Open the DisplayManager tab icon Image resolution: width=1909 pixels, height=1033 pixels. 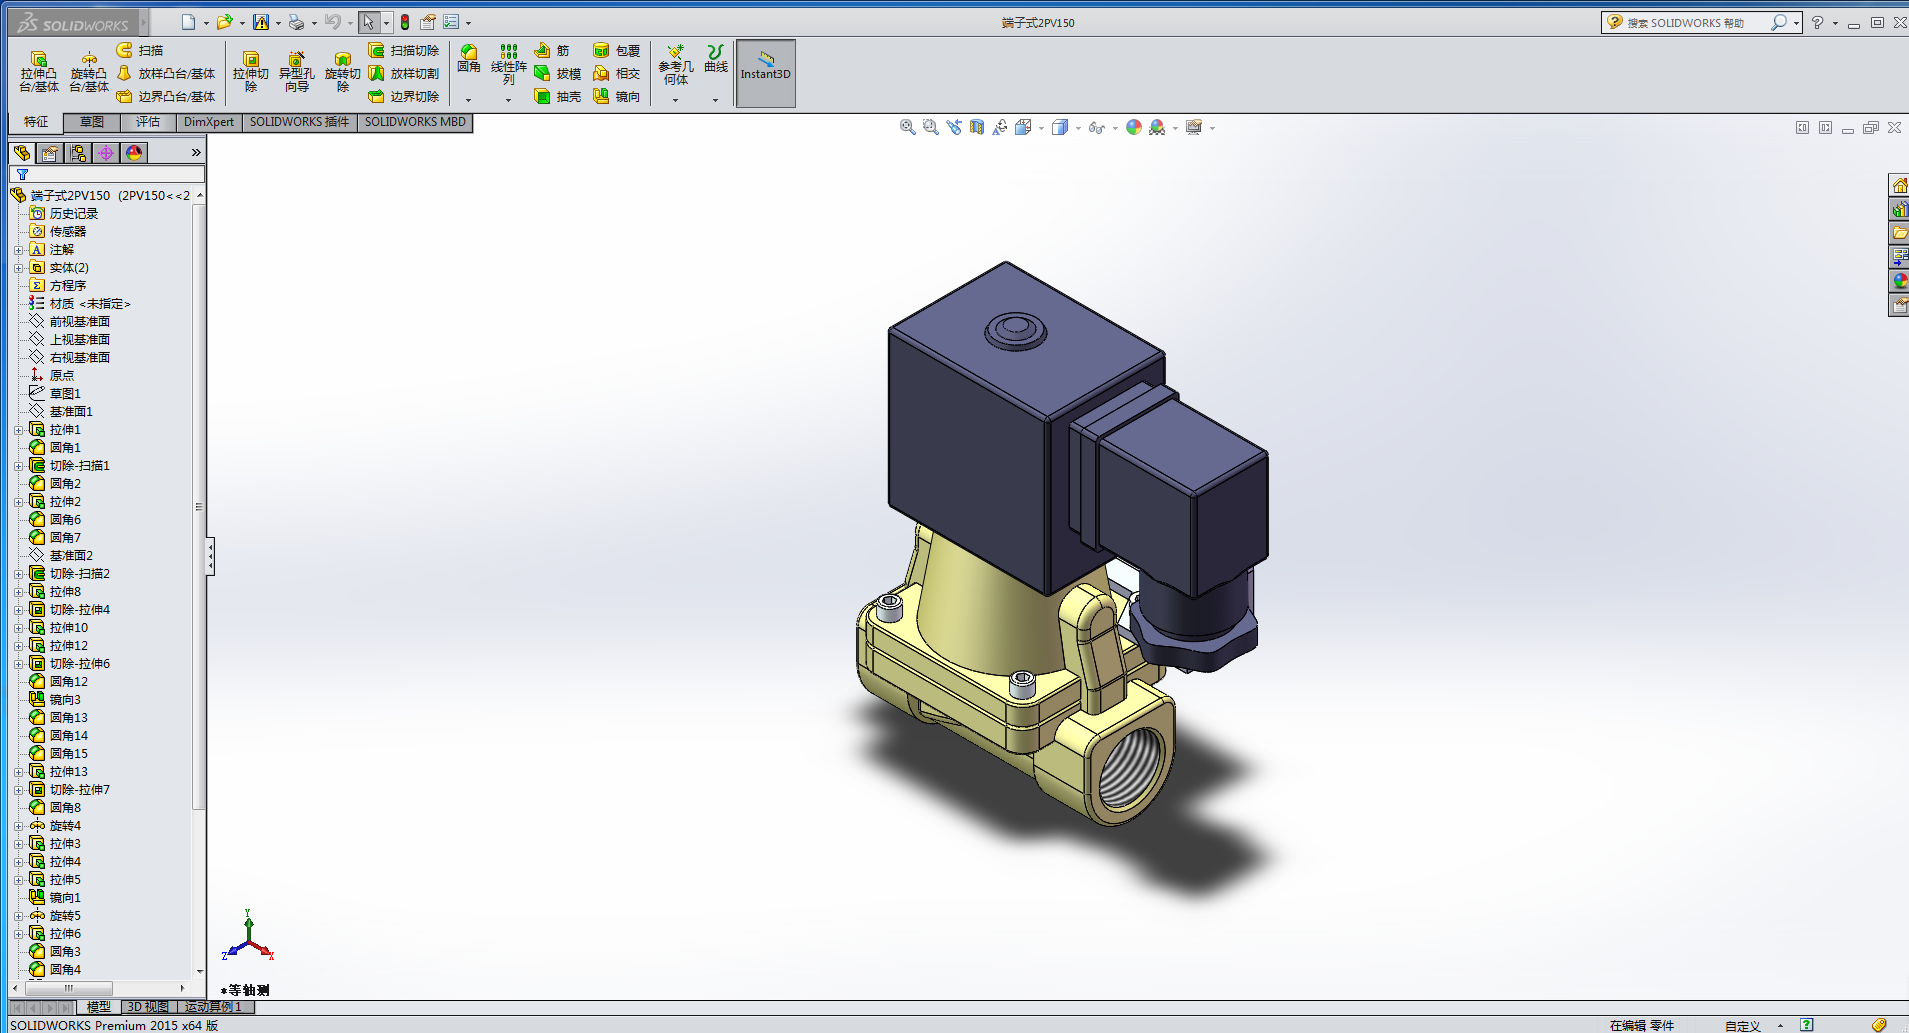(x=134, y=153)
